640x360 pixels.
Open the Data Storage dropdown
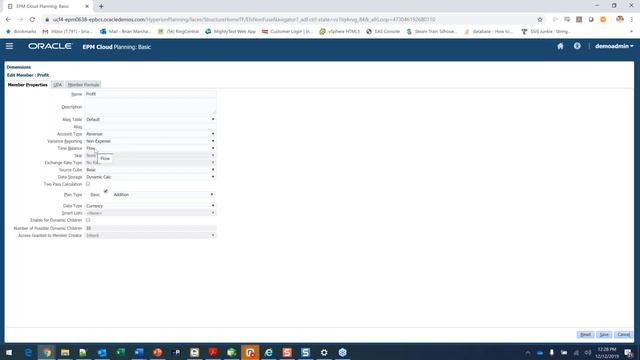(x=150, y=177)
